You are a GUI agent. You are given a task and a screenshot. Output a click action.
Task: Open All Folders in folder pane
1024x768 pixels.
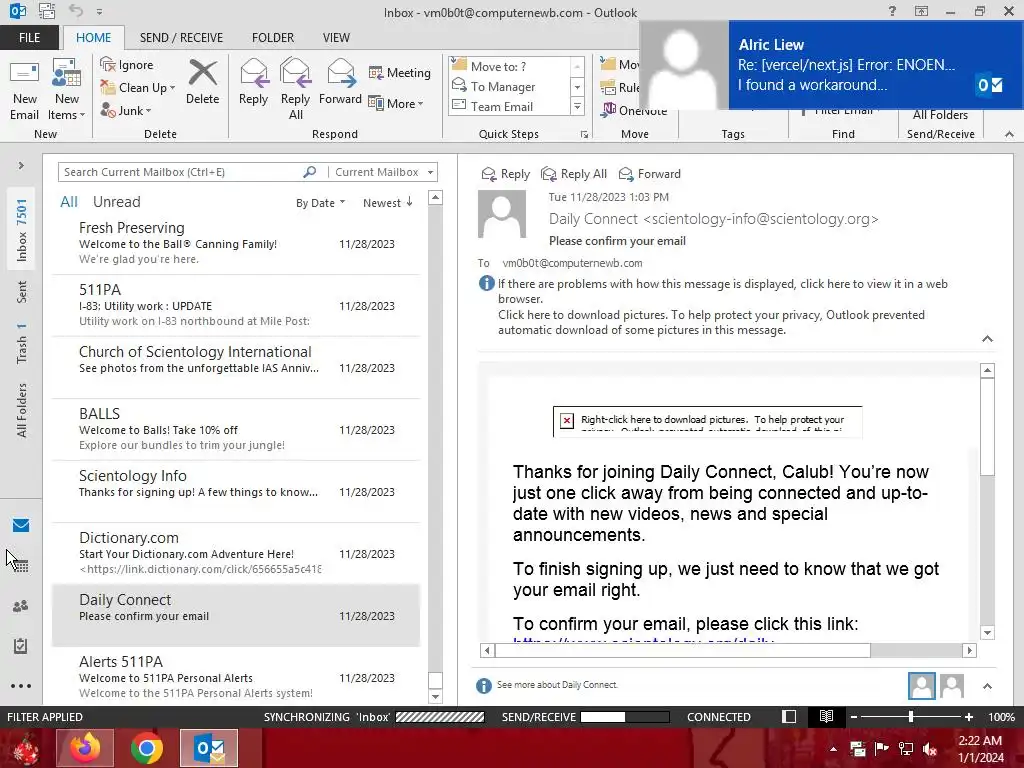pyautogui.click(x=22, y=410)
